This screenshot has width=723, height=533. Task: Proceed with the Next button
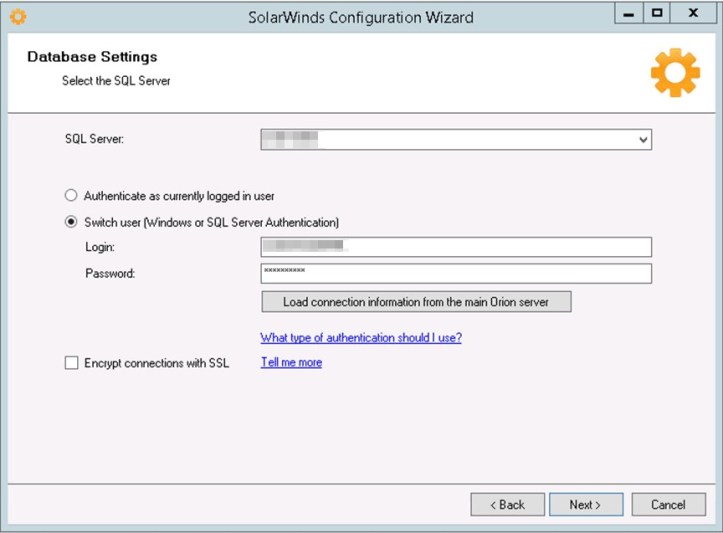tap(585, 505)
